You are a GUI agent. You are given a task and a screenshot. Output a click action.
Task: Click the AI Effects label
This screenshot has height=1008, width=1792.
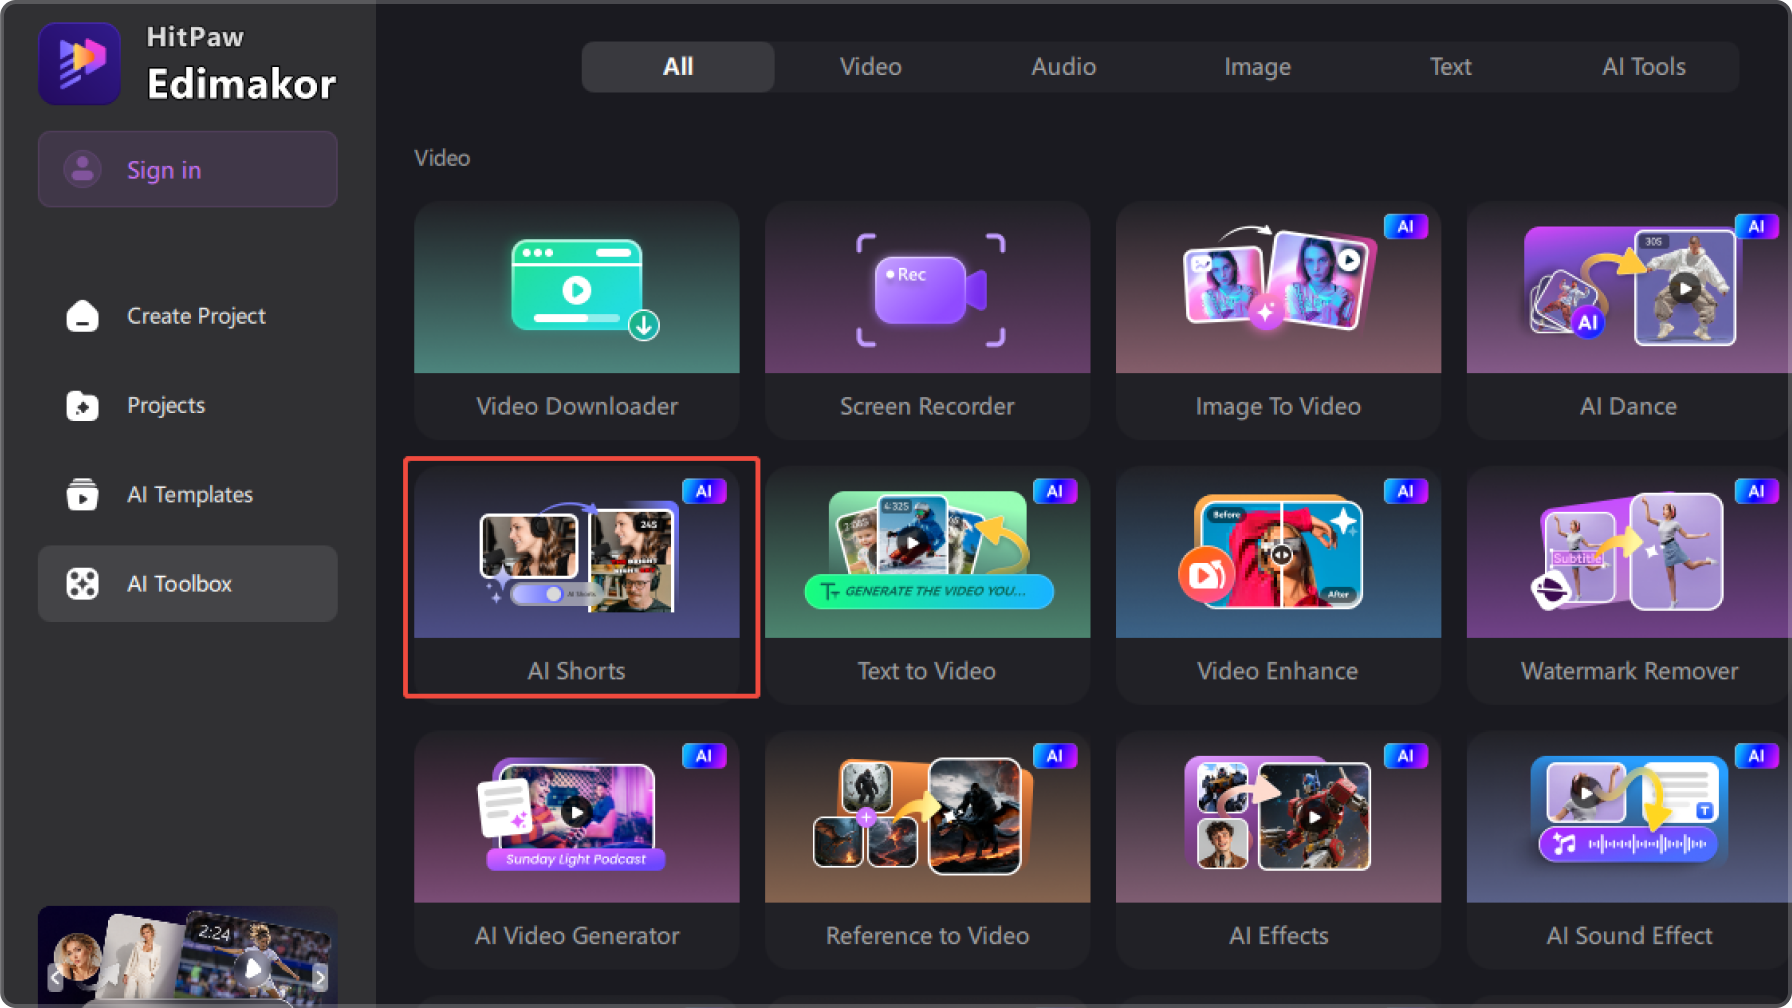point(1279,936)
